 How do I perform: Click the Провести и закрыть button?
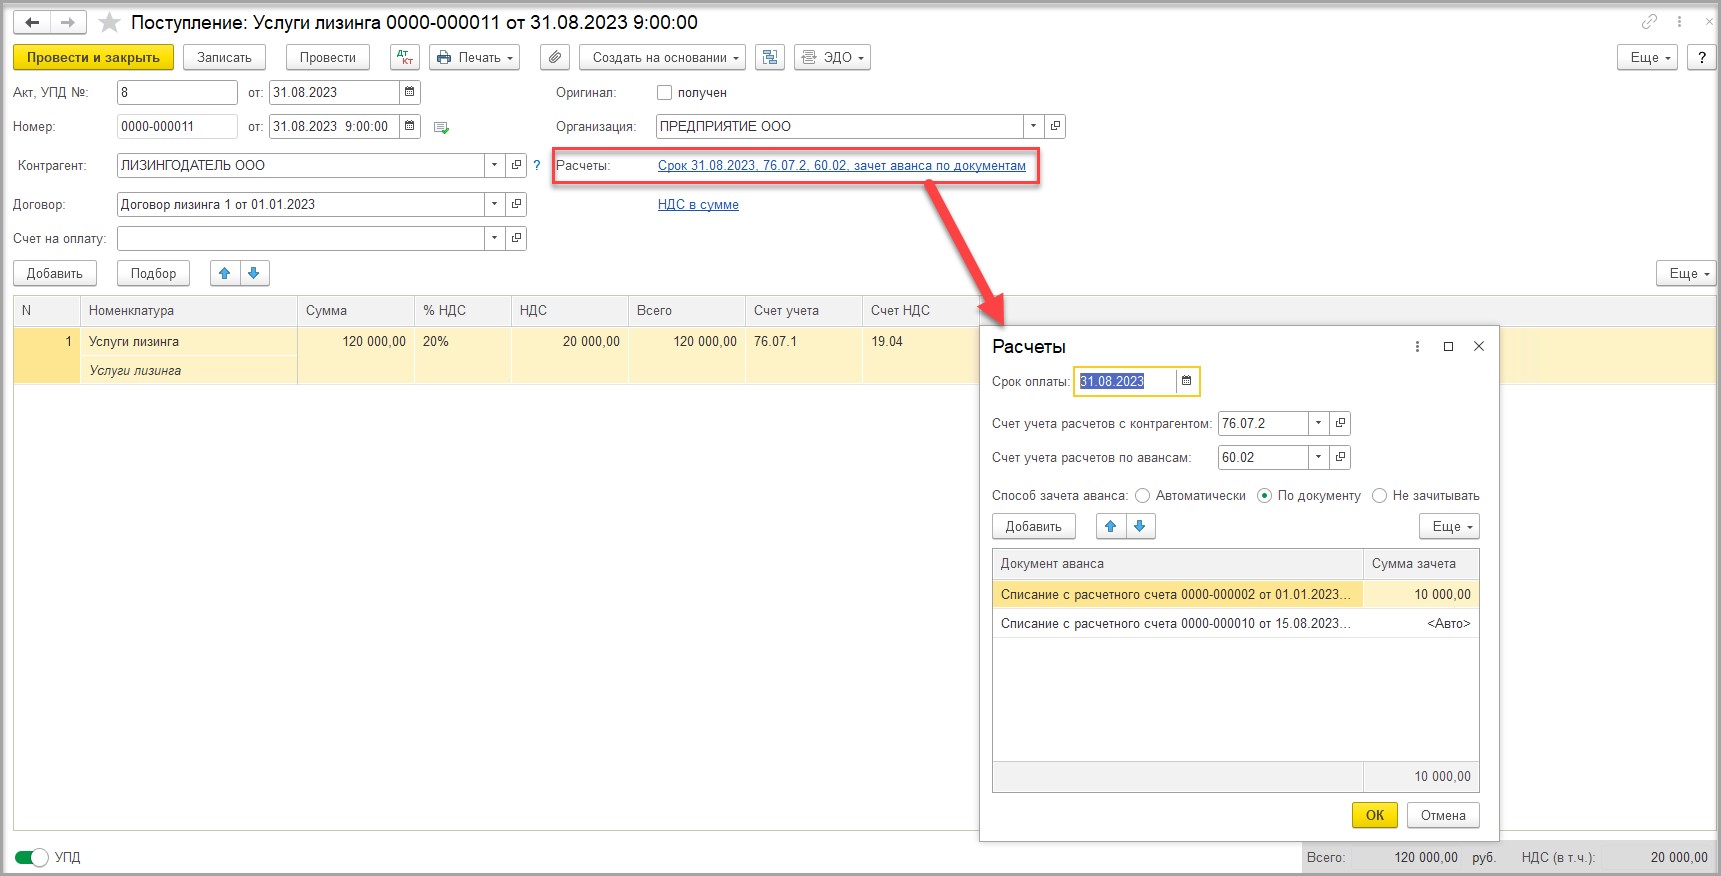93,58
